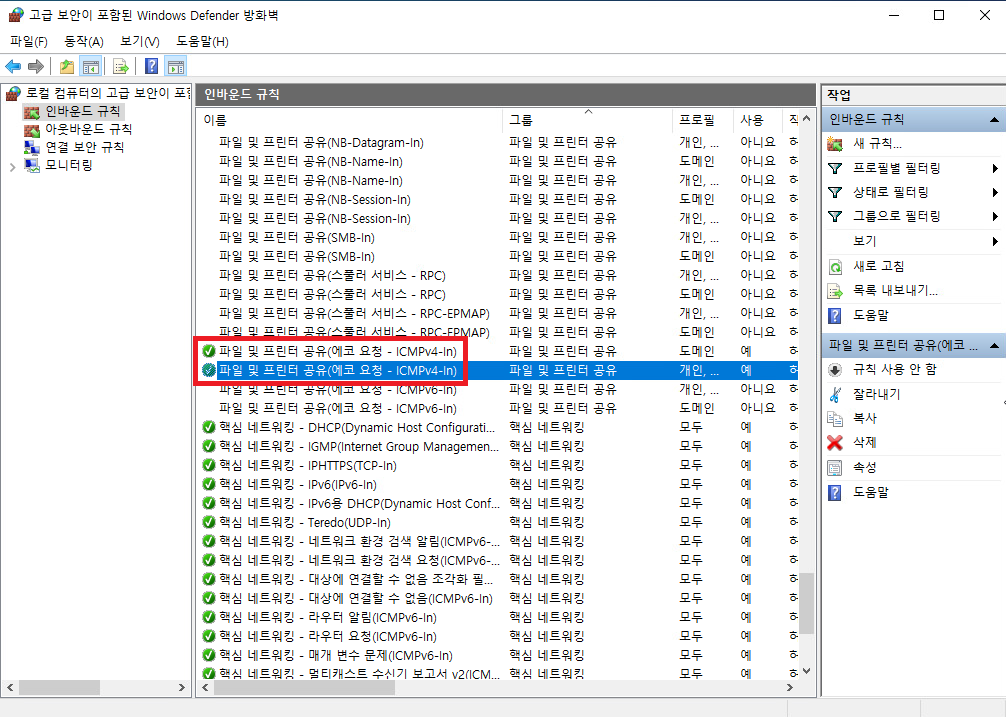Click the 상태로 필터링 funnel icon
Screen dimensions: 1006x717
click(x=835, y=192)
